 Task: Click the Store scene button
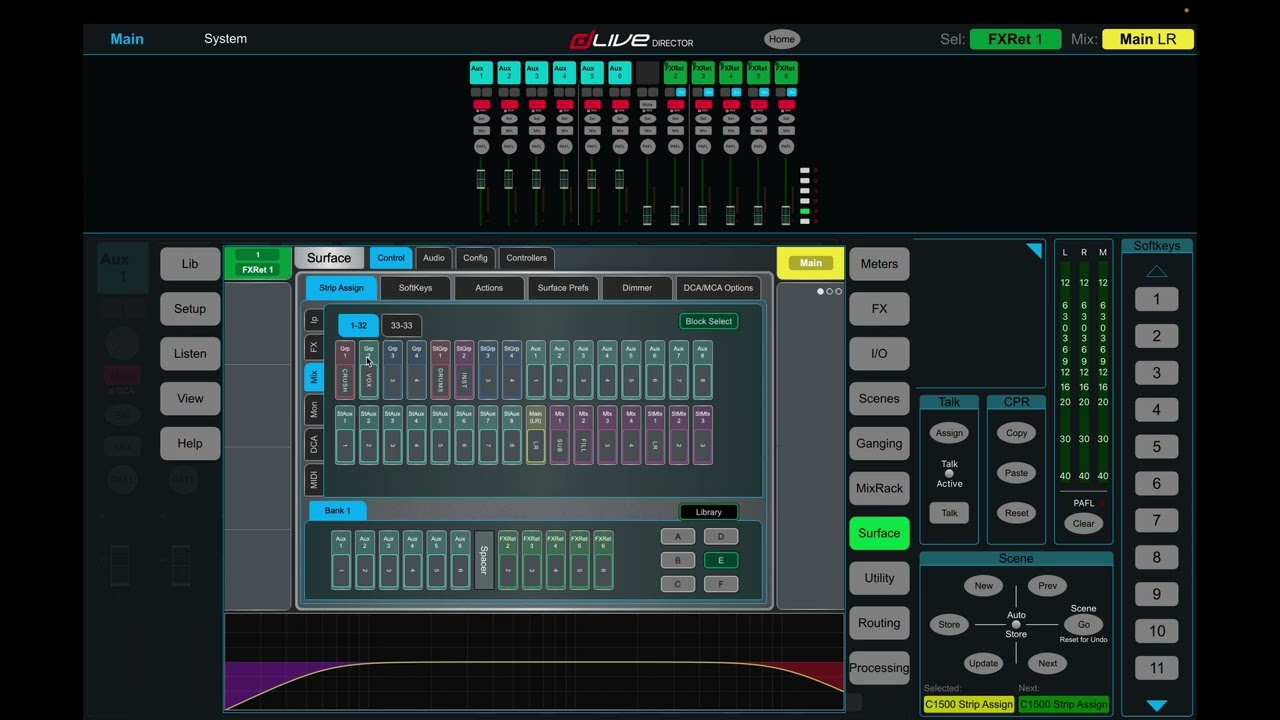coord(949,625)
